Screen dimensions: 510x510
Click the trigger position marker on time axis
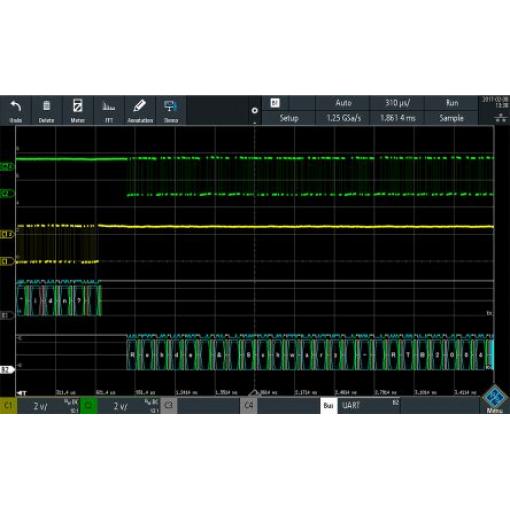tap(22, 393)
